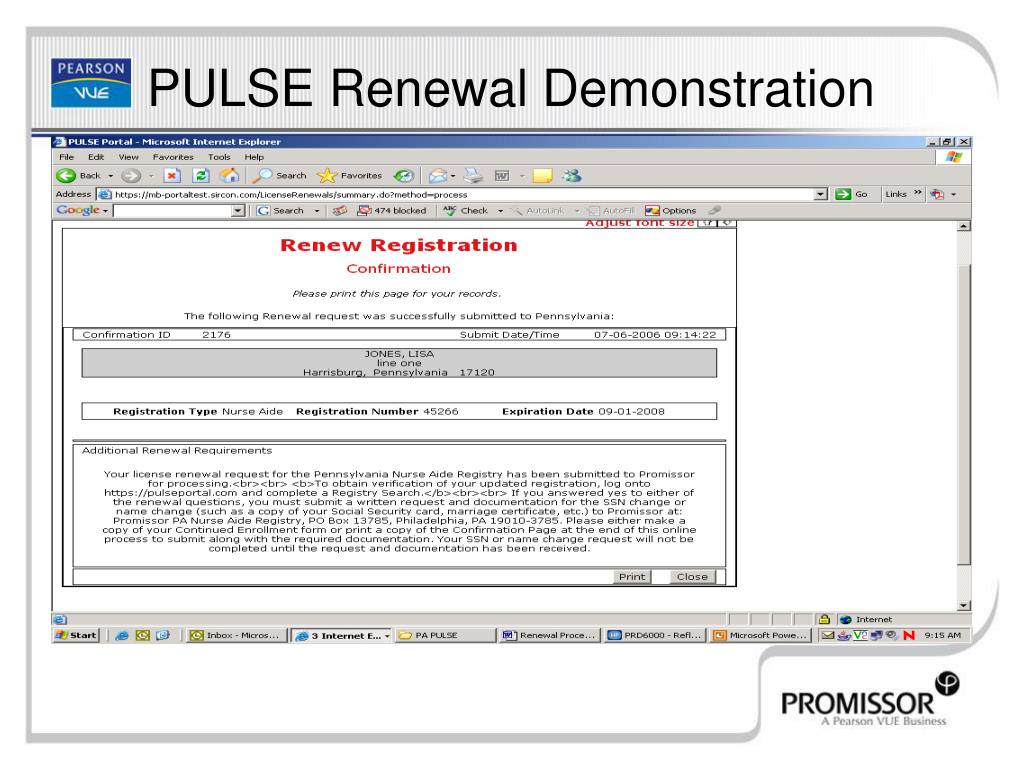The width and height of the screenshot is (1024, 768).
Task: Launch Internet Explorer from quick launch
Action: [x=121, y=635]
